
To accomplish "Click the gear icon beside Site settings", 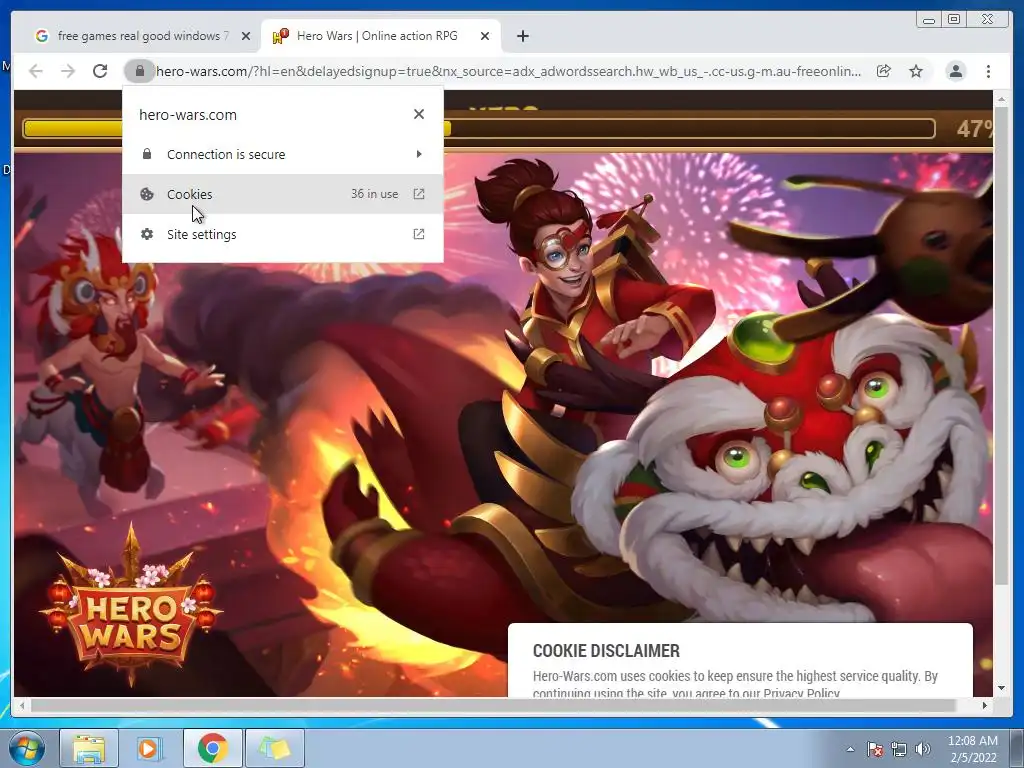I will (x=147, y=234).
